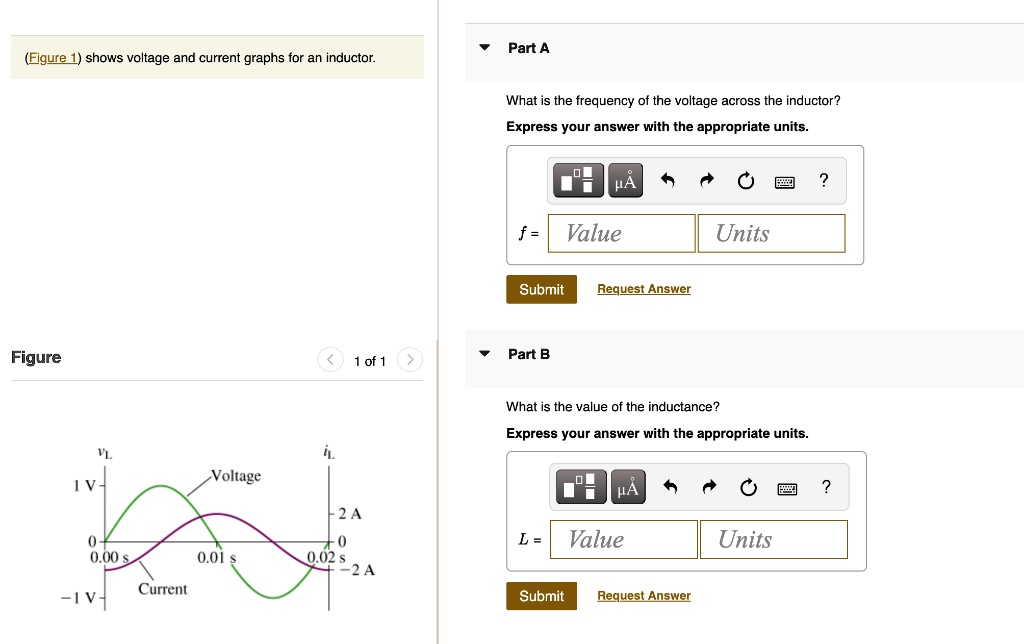Open the keyboard shortcuts icon in Part A toolbar
Image resolution: width=1024 pixels, height=644 pixels.
click(784, 181)
